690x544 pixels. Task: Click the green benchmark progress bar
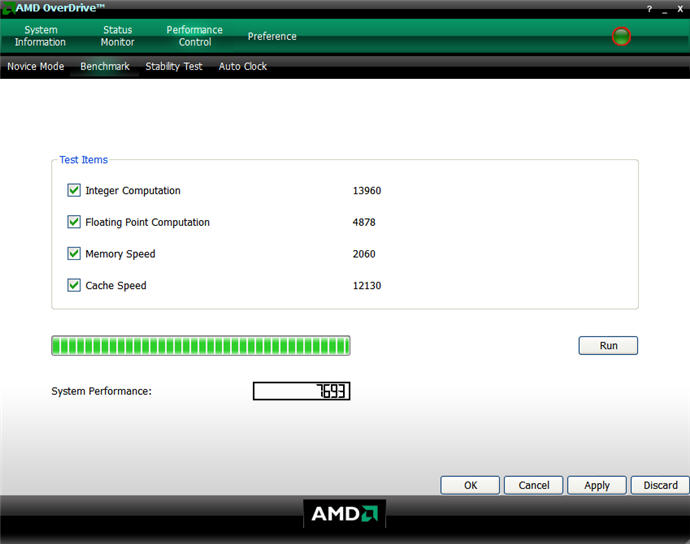pos(201,346)
